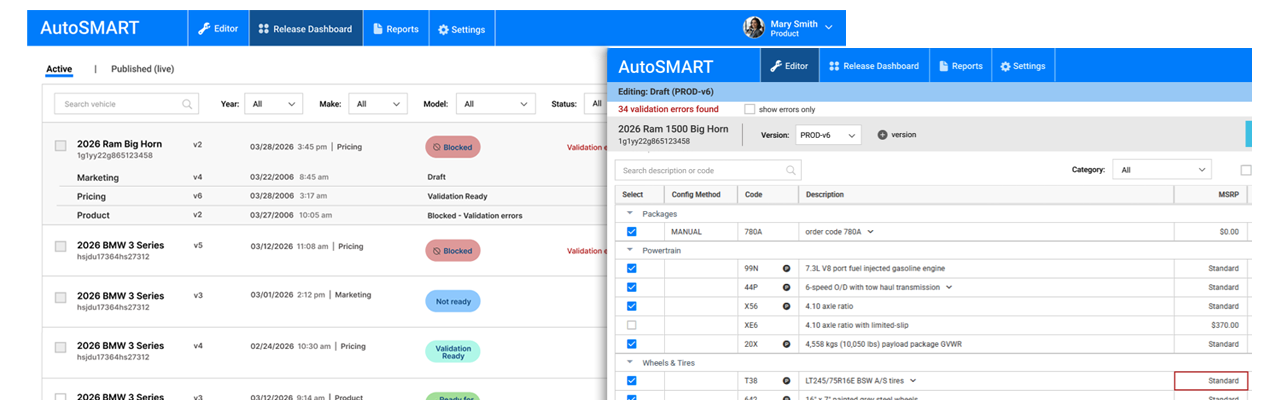Viewport: 1280px width, 400px height.
Task: Click the Settings gear icon in front window
Action: (1004, 66)
